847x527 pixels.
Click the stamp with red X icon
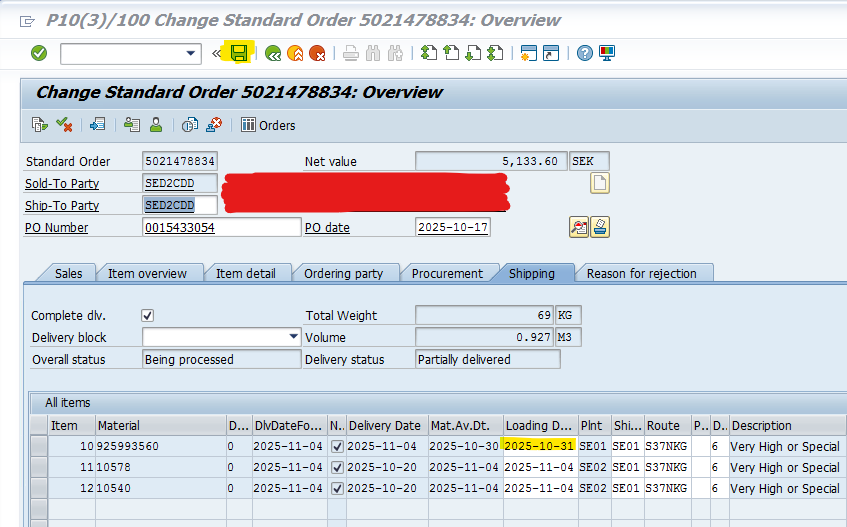click(x=214, y=125)
